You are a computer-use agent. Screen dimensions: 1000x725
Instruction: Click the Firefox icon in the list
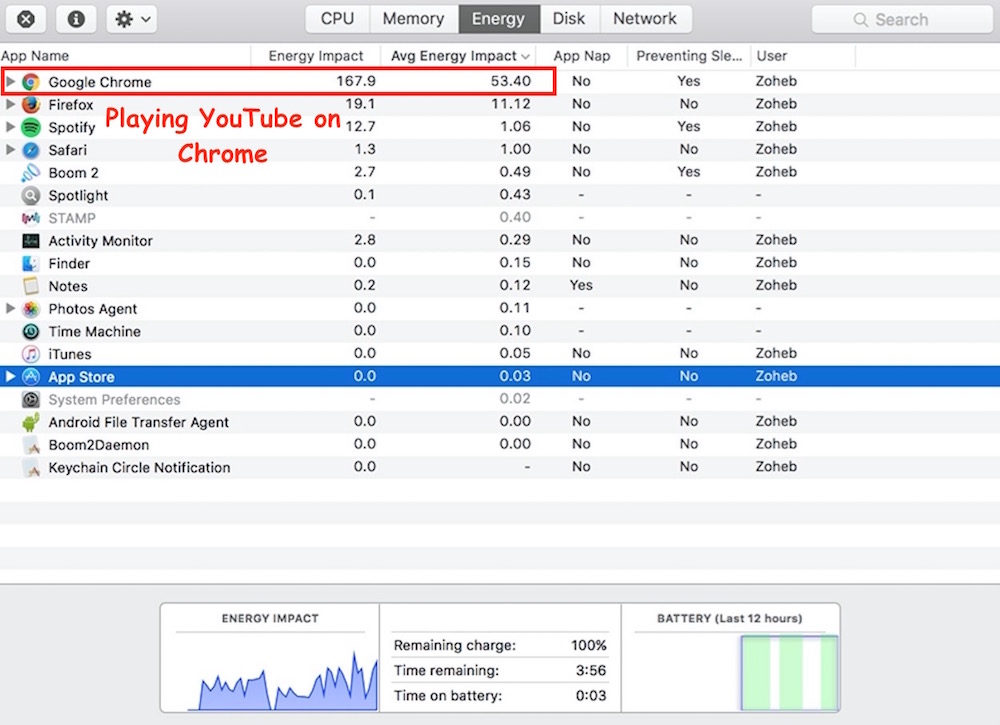(x=31, y=105)
